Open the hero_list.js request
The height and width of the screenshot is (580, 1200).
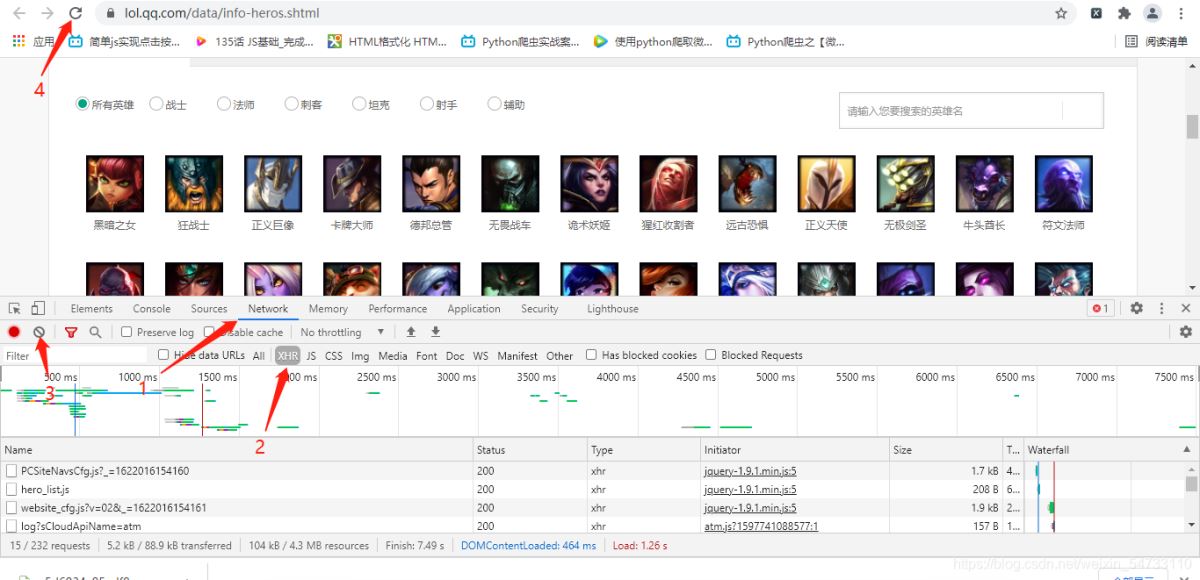click(x=45, y=490)
